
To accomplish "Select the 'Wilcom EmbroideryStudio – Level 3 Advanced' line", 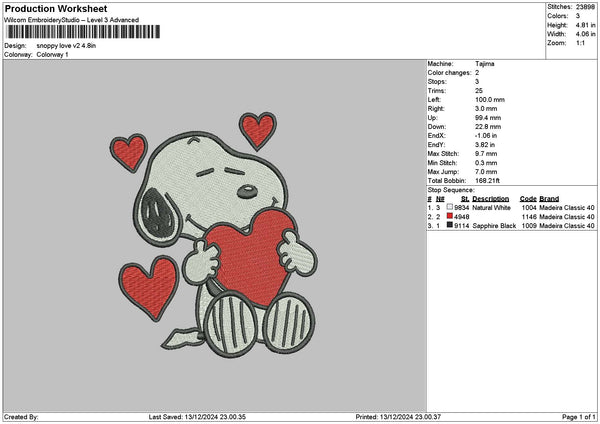I will pos(72,20).
